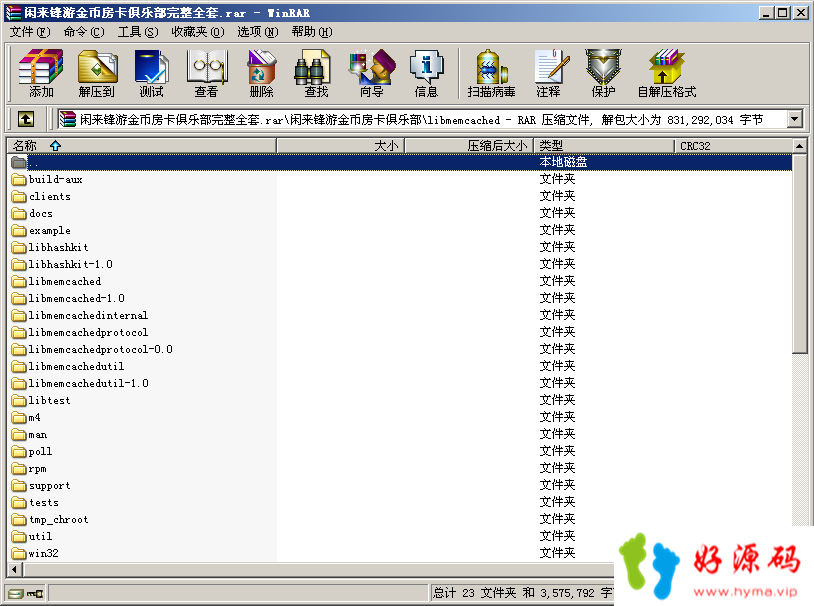Screen dimensions: 814x606
Task: Sort by Type (类型) column header
Action: click(x=604, y=146)
